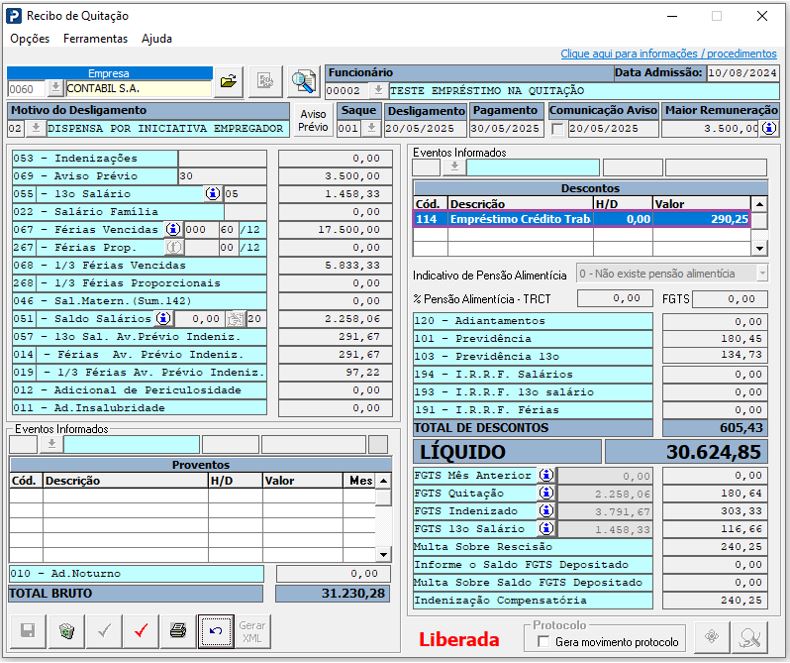Open Funcionário code lookup arrow
The image size is (790, 663).
[x=377, y=91]
